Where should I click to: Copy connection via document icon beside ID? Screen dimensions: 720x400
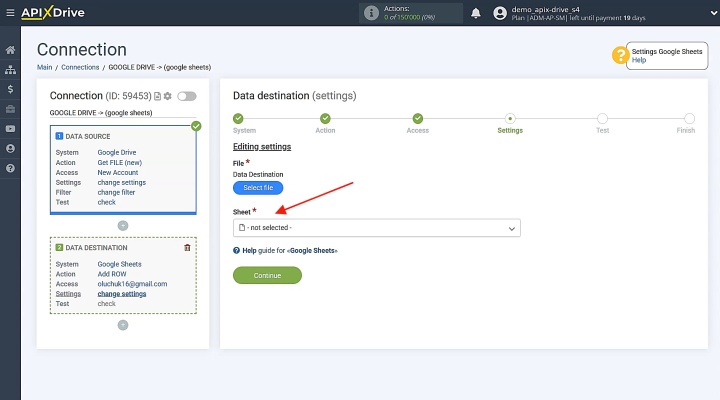coord(158,96)
